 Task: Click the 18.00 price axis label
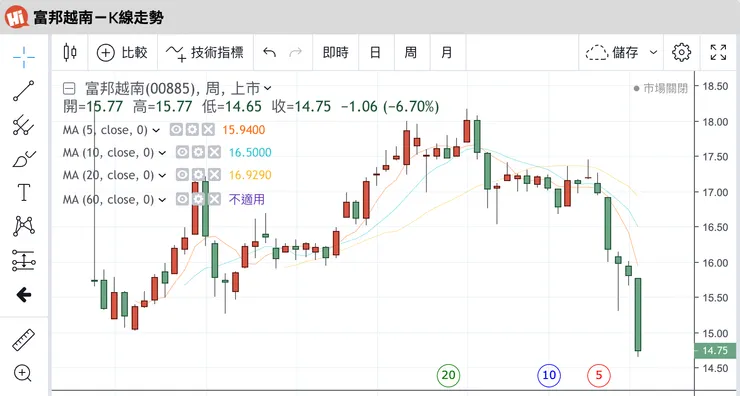(x=715, y=122)
